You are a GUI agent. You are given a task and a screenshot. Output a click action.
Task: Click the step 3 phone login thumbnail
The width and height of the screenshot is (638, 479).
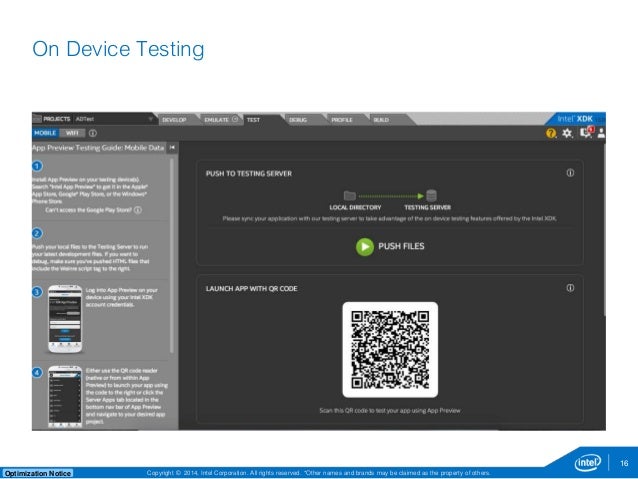[x=65, y=319]
